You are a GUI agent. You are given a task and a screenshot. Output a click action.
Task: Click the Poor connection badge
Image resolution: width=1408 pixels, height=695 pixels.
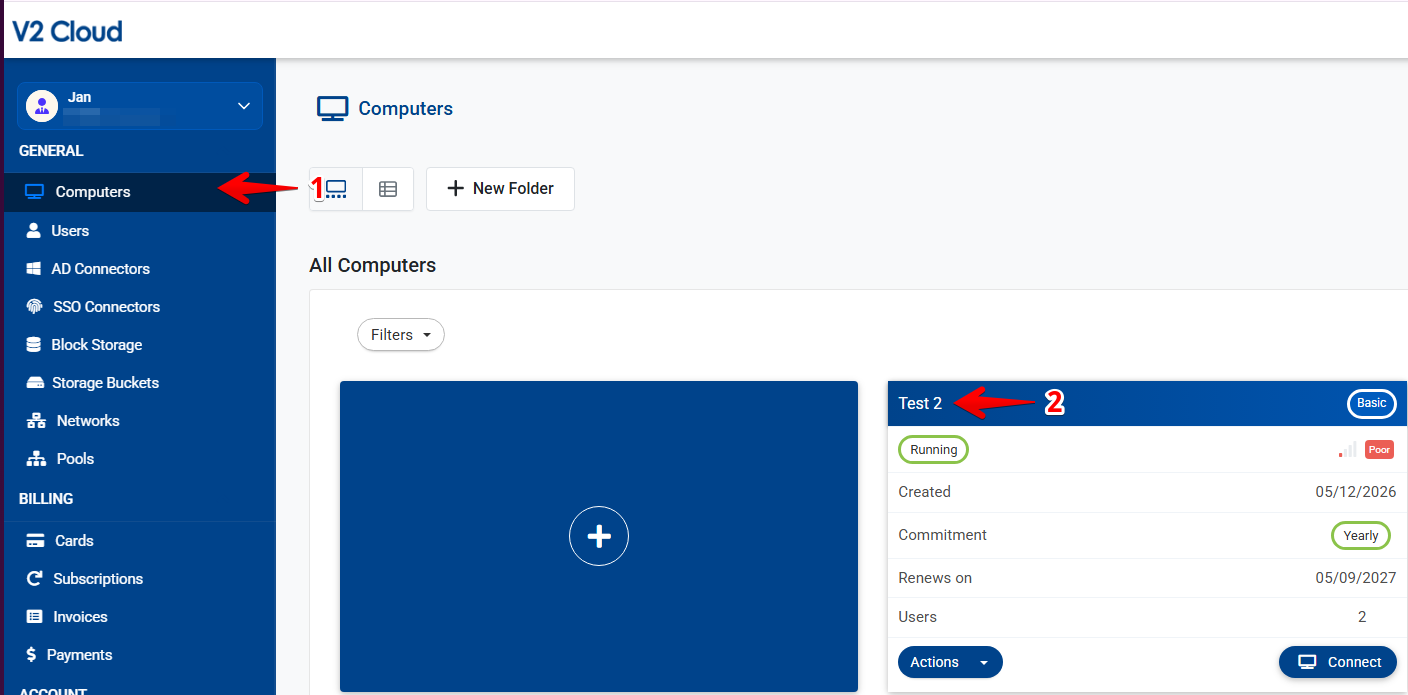click(1380, 450)
